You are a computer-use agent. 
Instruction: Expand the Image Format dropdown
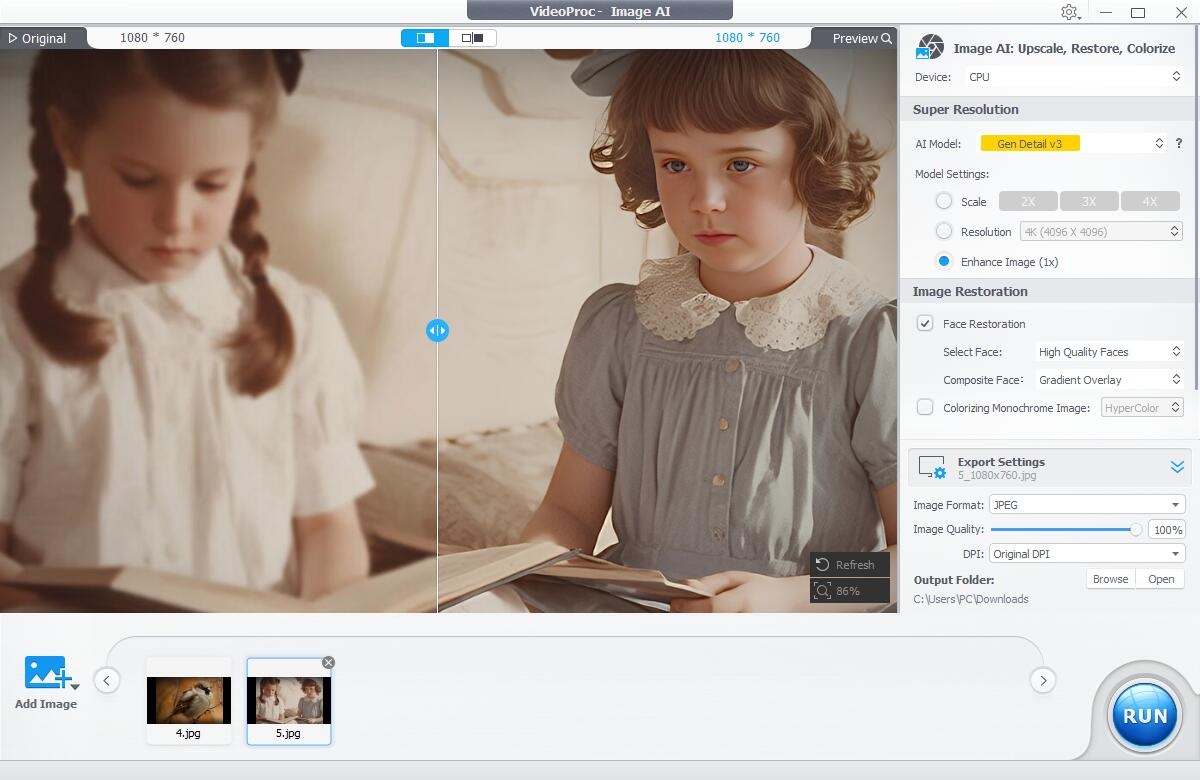pos(1086,505)
